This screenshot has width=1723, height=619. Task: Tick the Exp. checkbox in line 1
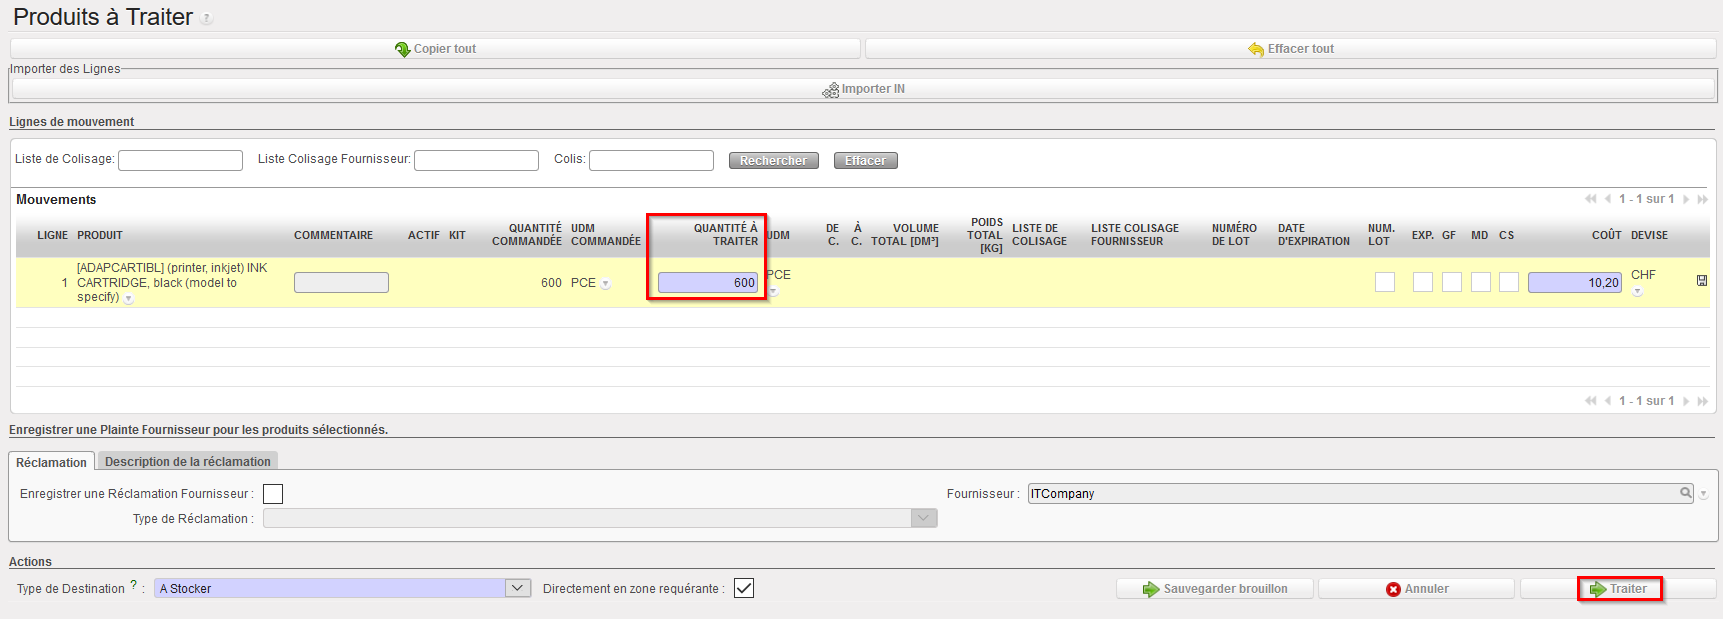pos(1423,282)
